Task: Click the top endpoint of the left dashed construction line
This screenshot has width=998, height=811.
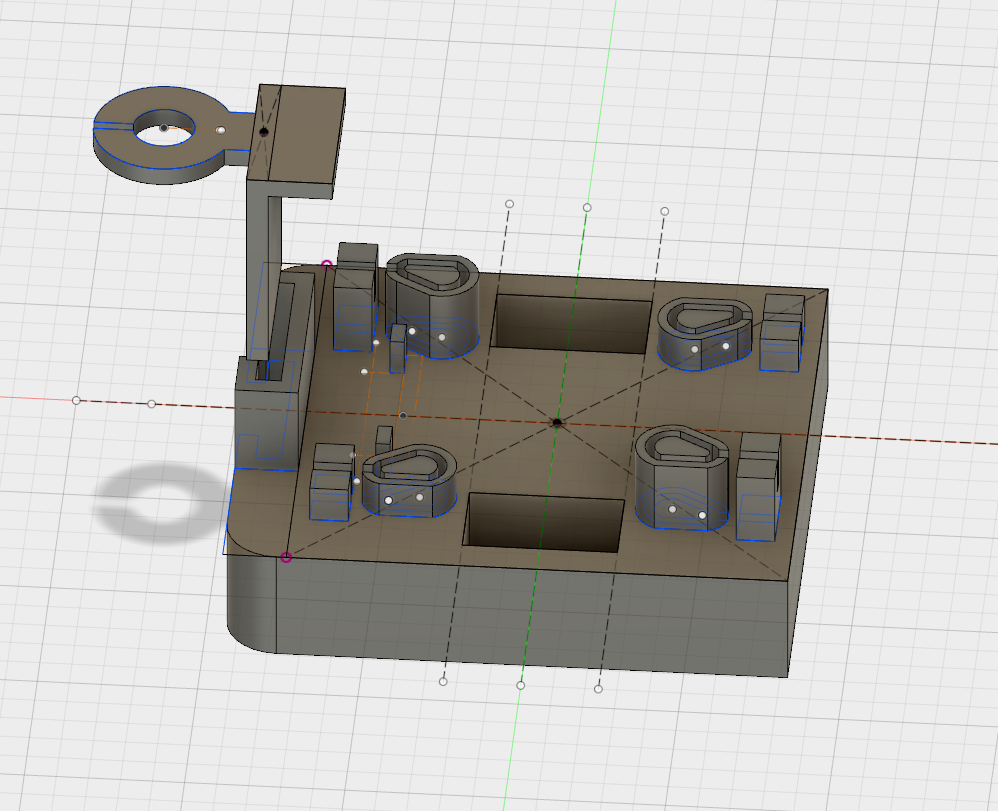Action: [x=509, y=204]
